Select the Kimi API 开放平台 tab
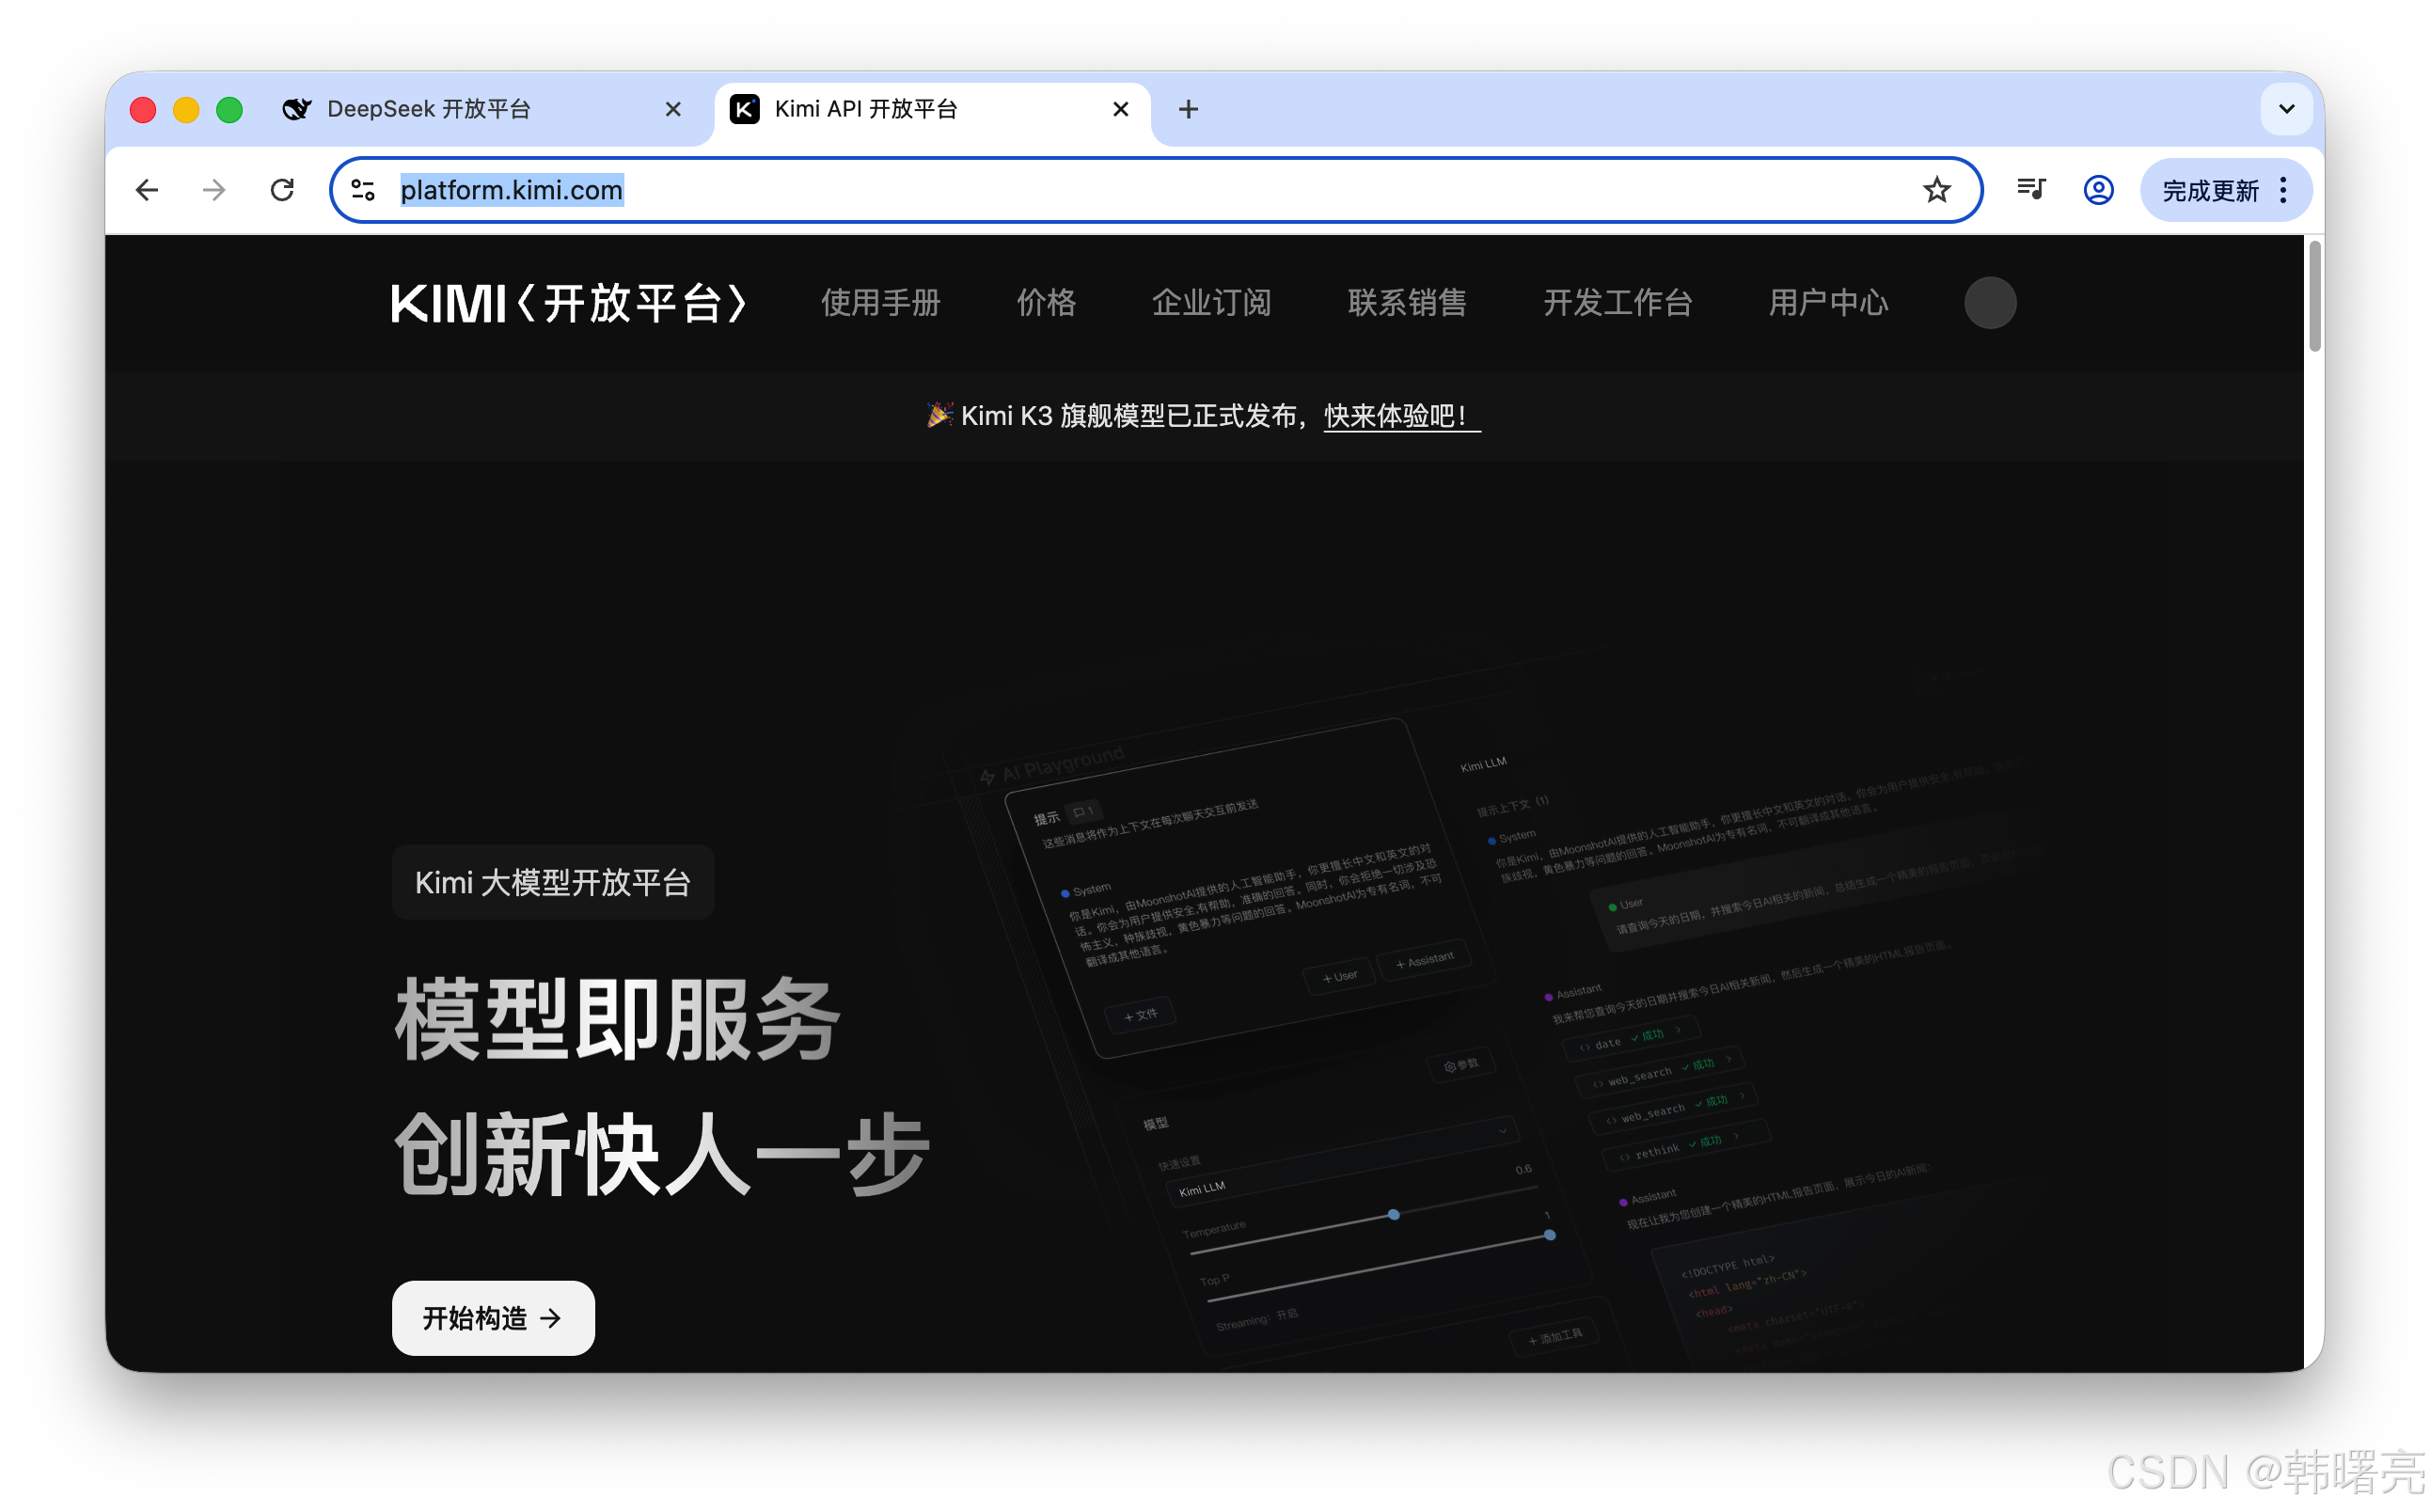Image resolution: width=2430 pixels, height=1512 pixels. [932, 109]
